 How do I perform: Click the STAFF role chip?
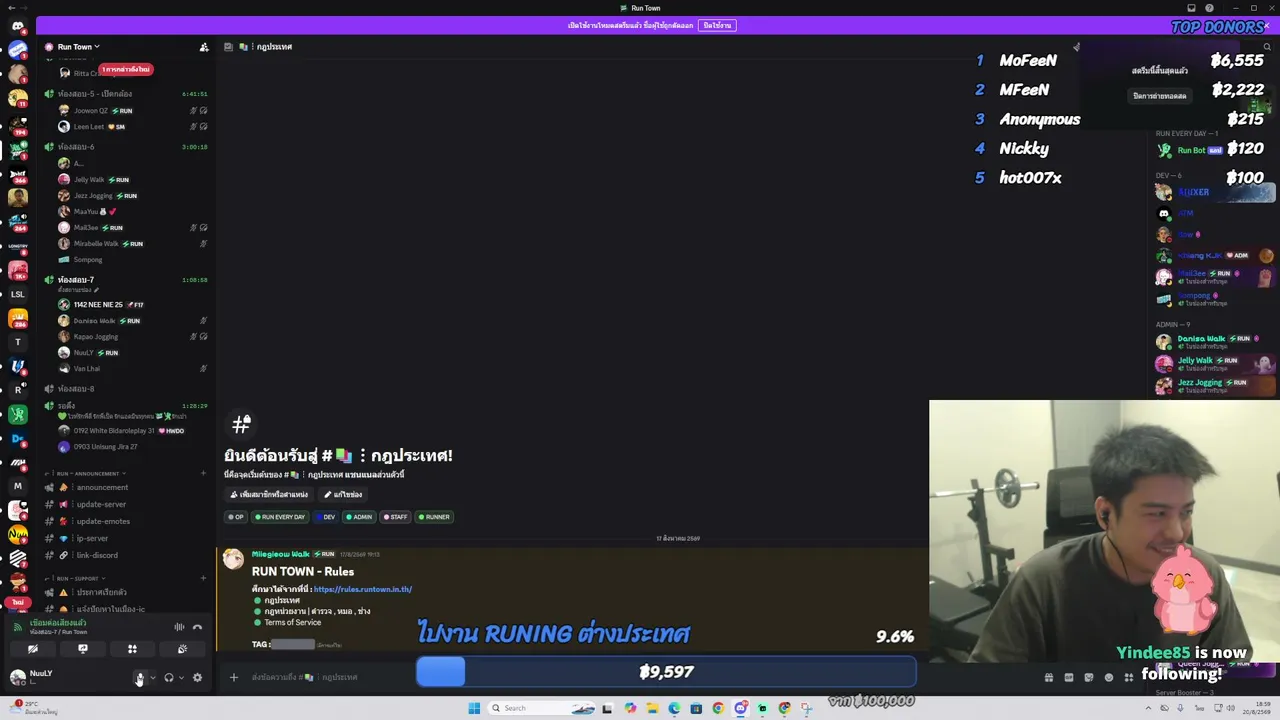[x=394, y=517]
